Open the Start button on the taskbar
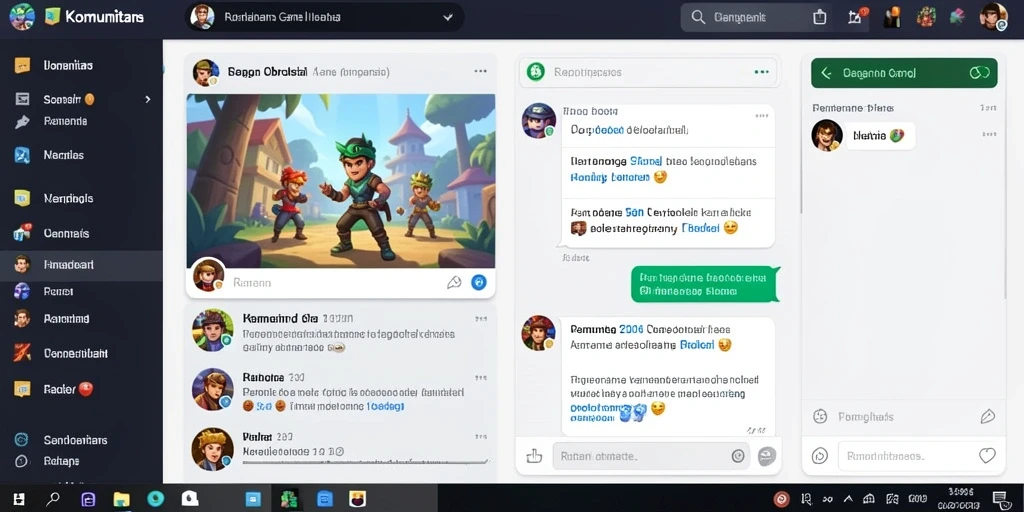The image size is (1024, 512). click(19, 500)
